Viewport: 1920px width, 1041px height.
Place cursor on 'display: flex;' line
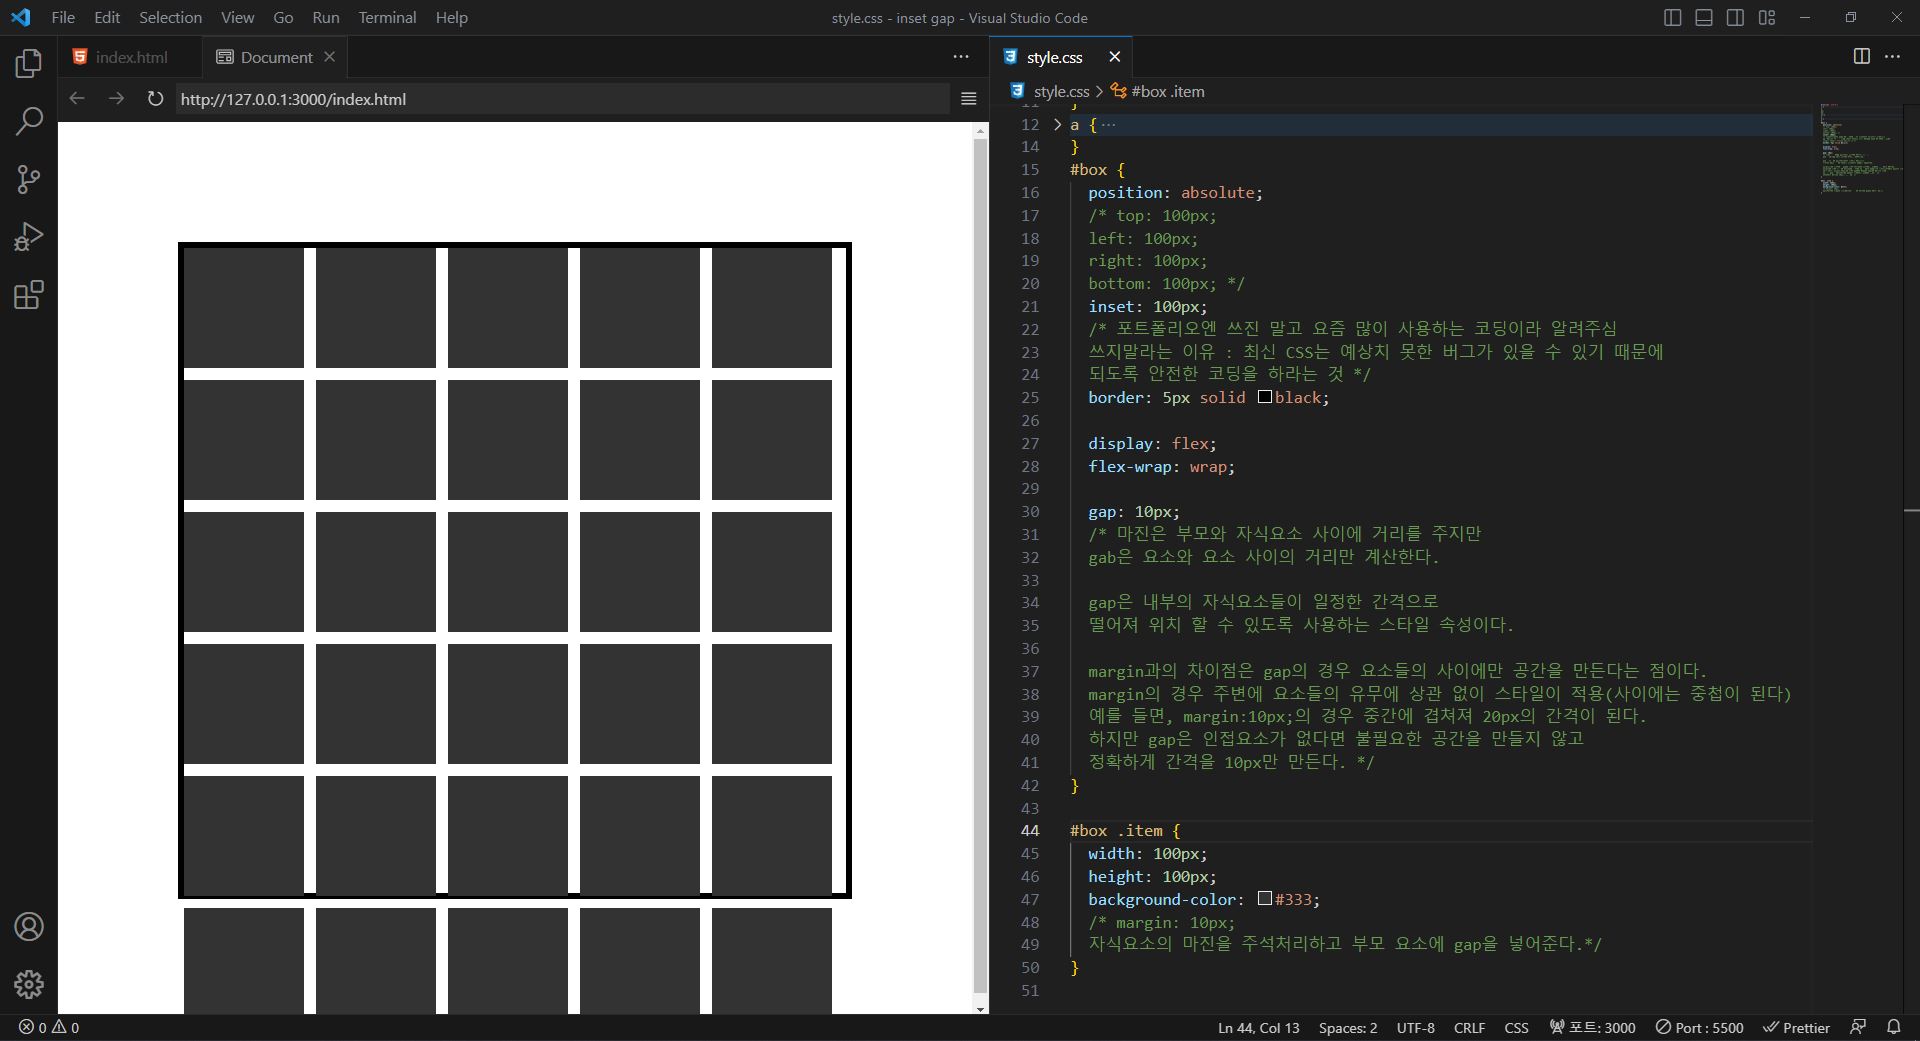click(1152, 443)
